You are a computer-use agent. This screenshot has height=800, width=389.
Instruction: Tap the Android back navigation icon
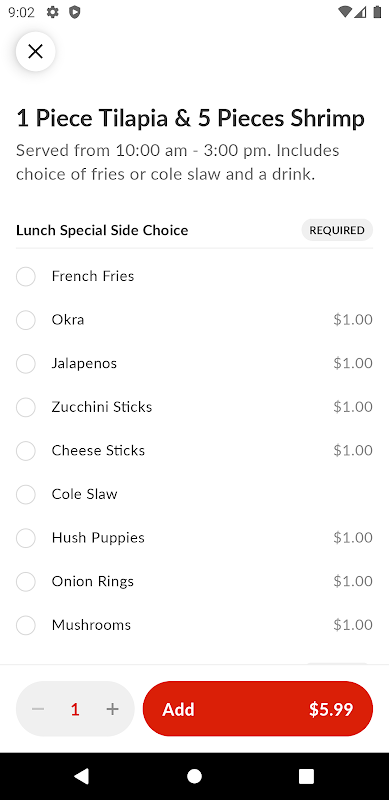[x=82, y=776]
